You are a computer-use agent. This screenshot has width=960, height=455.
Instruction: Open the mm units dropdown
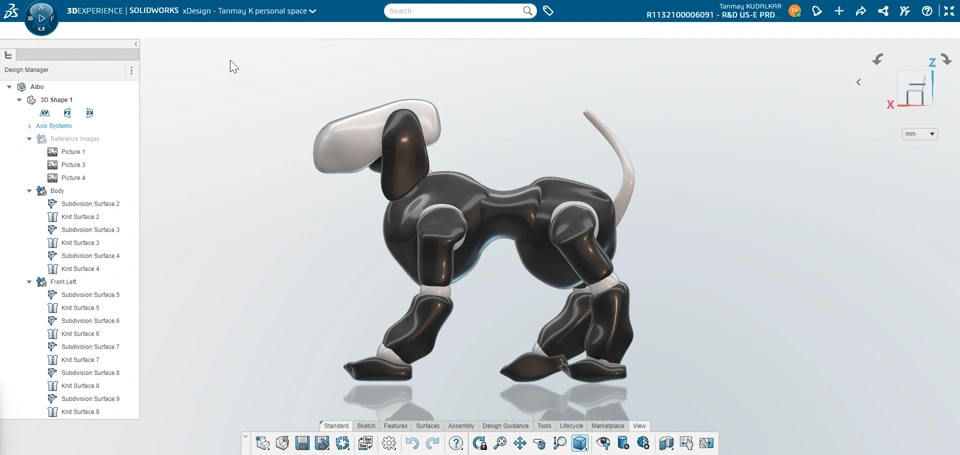click(x=920, y=133)
